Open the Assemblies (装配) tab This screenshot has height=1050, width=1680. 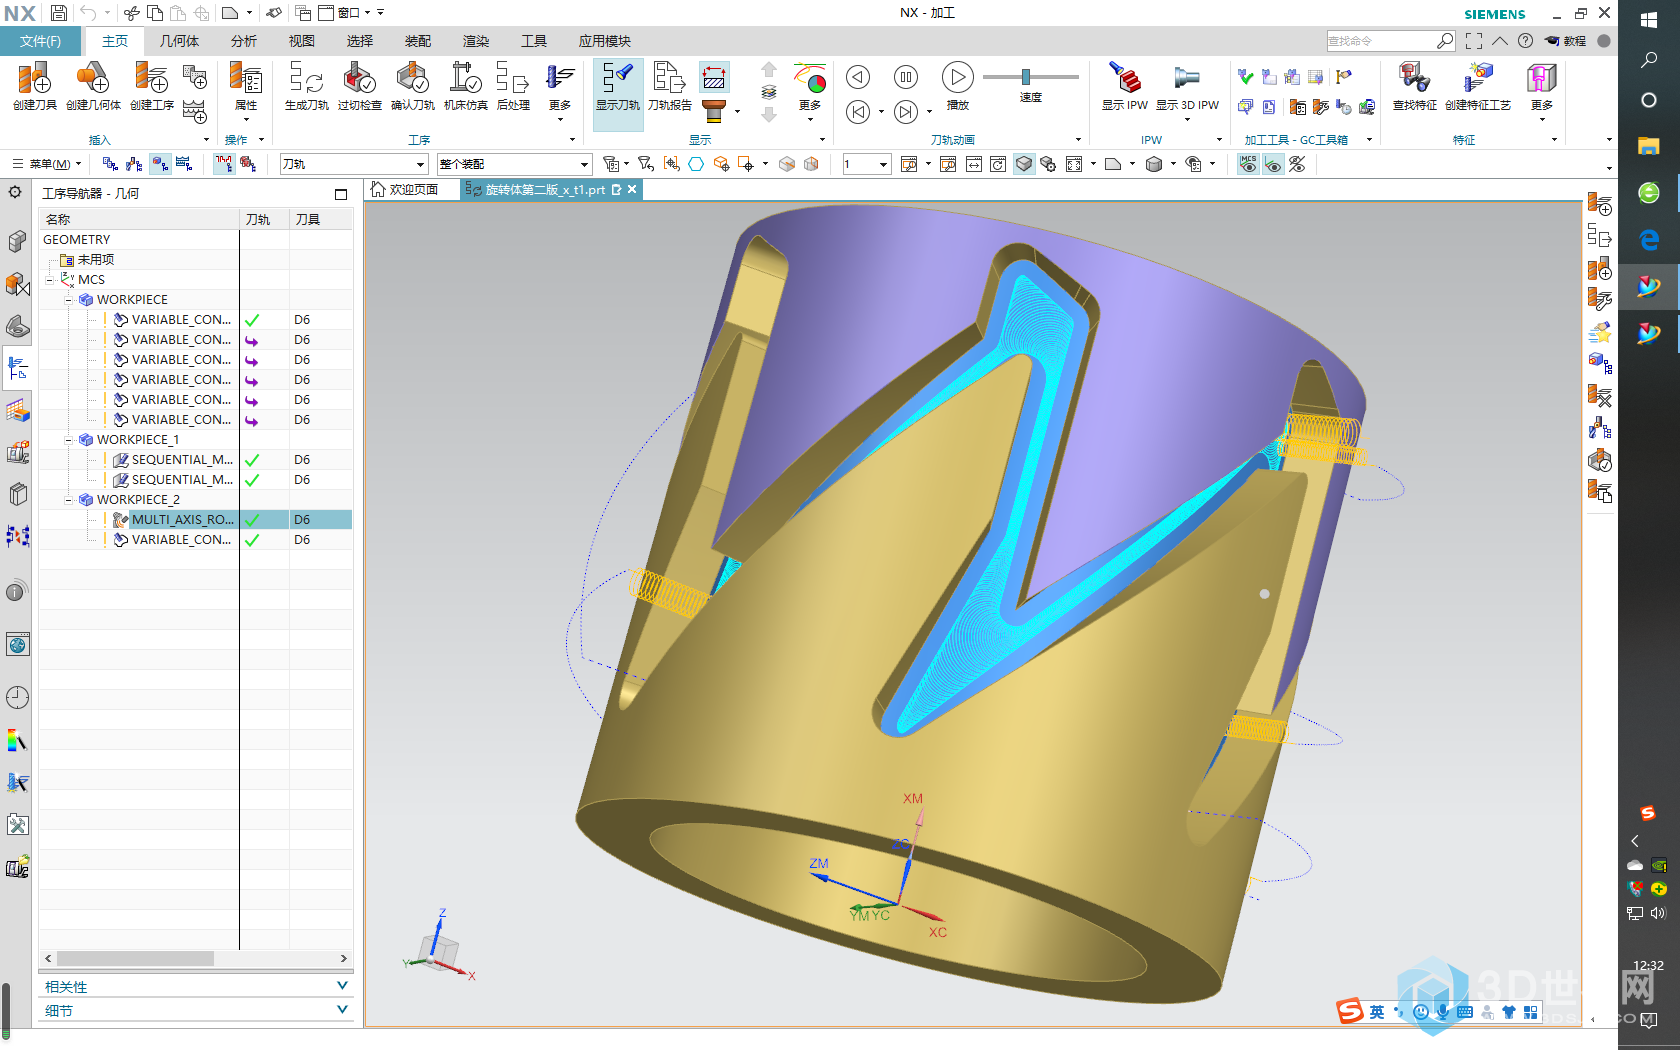tap(417, 41)
